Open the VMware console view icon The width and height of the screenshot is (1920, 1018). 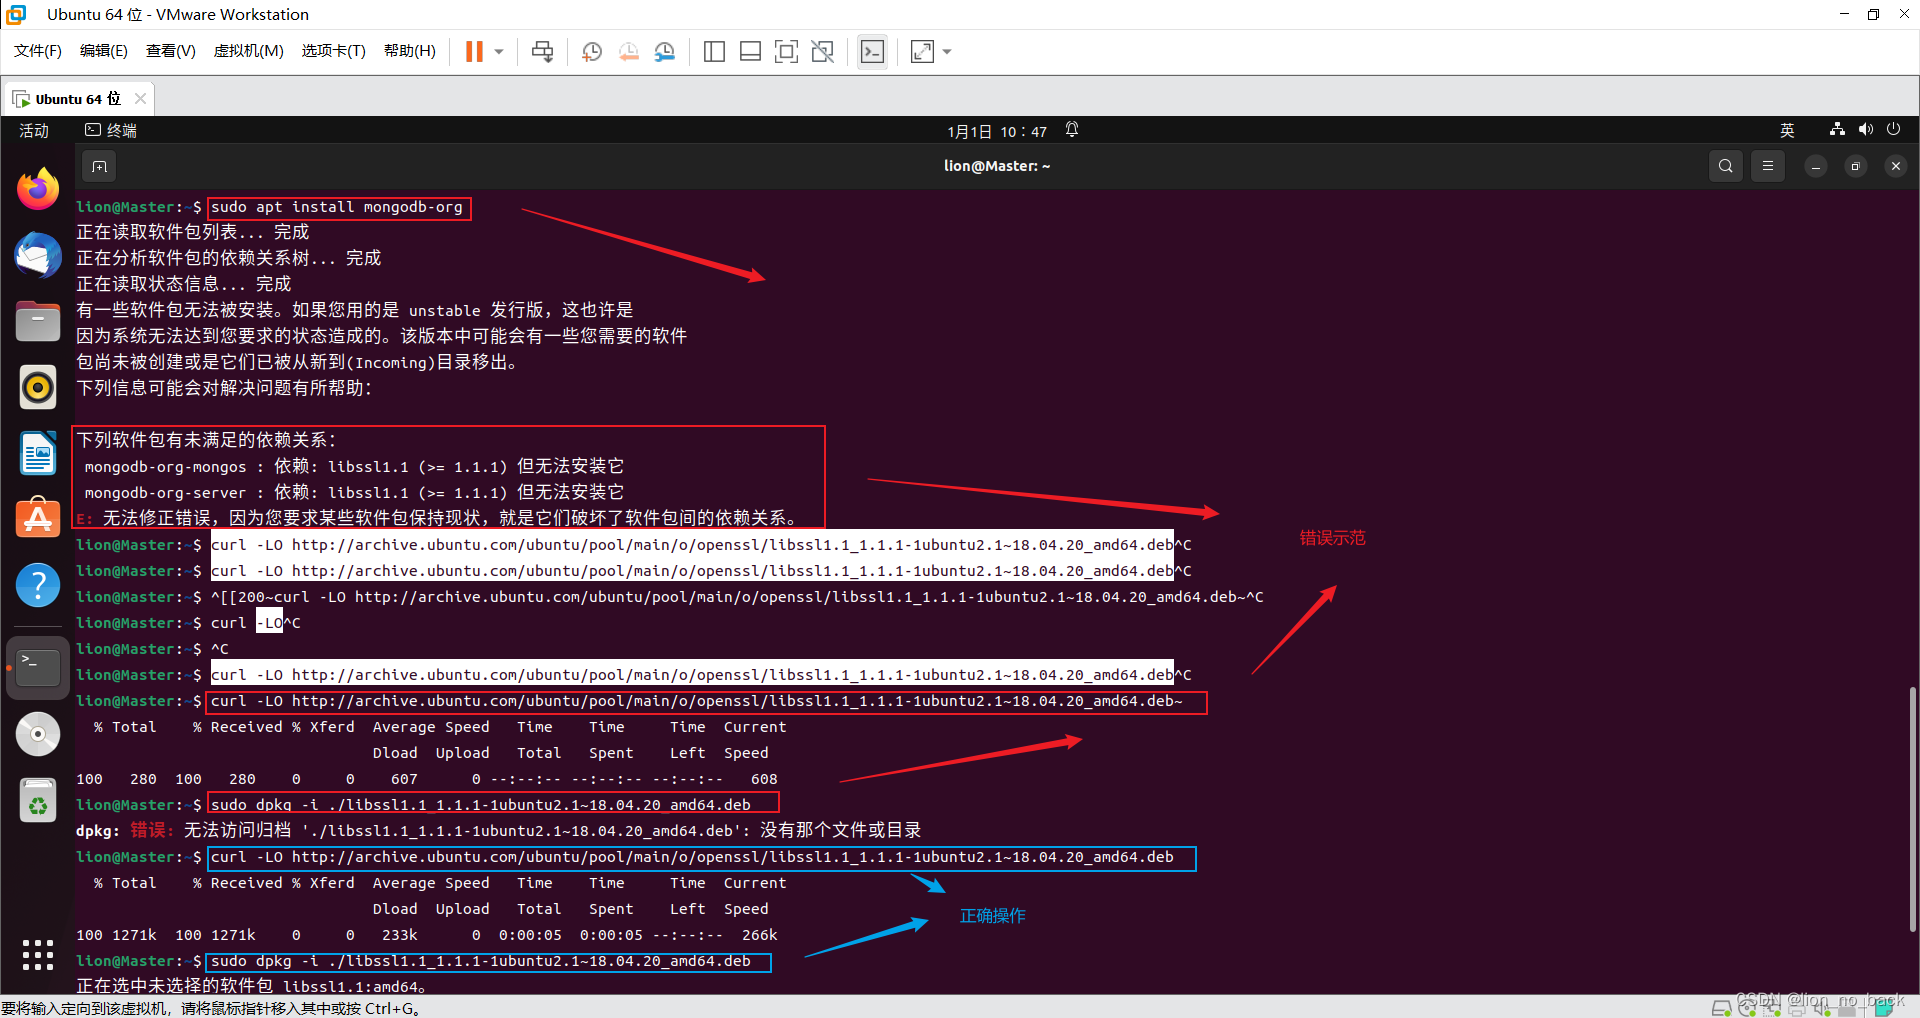click(872, 51)
